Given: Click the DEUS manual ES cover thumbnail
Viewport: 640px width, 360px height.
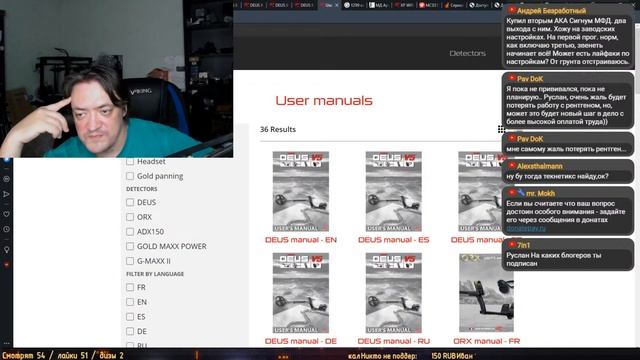Looking at the screenshot, I should coord(393,191).
